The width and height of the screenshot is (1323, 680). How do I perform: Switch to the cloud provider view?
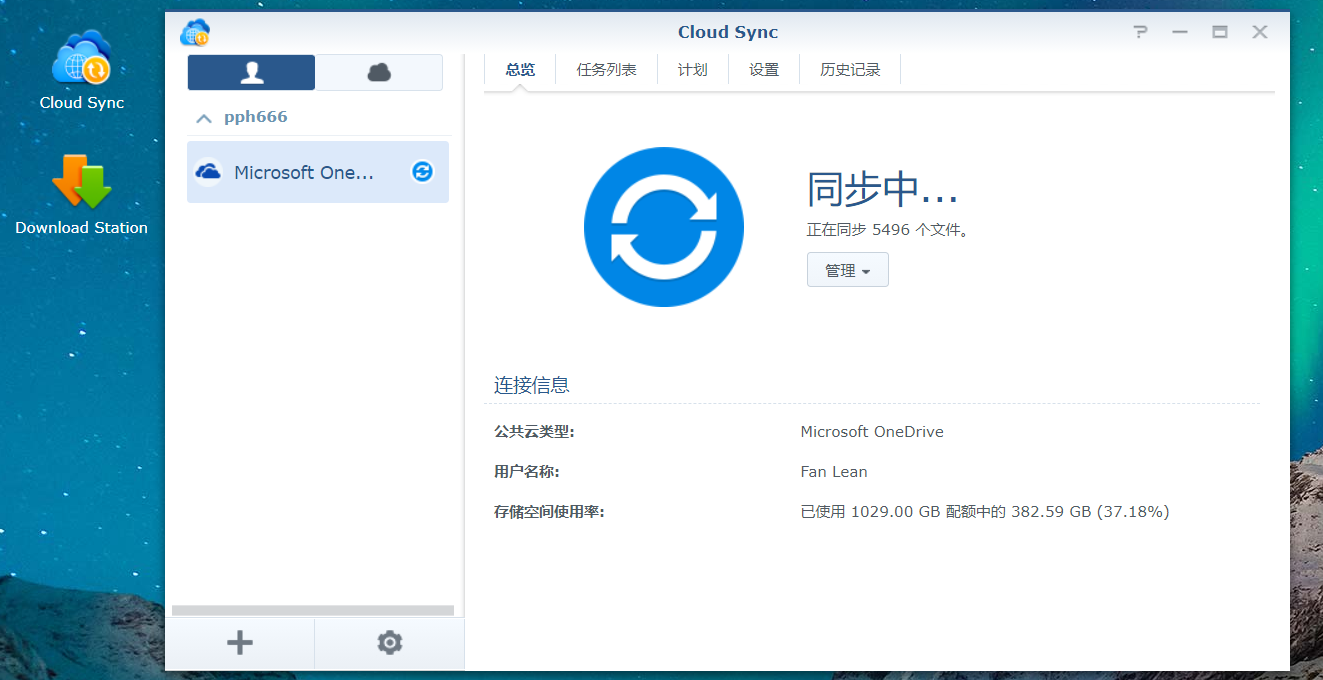click(379, 72)
